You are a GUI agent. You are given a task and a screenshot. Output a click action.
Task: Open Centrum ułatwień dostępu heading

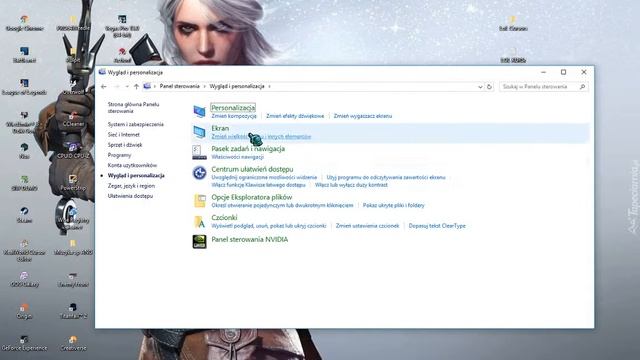click(x=252, y=169)
